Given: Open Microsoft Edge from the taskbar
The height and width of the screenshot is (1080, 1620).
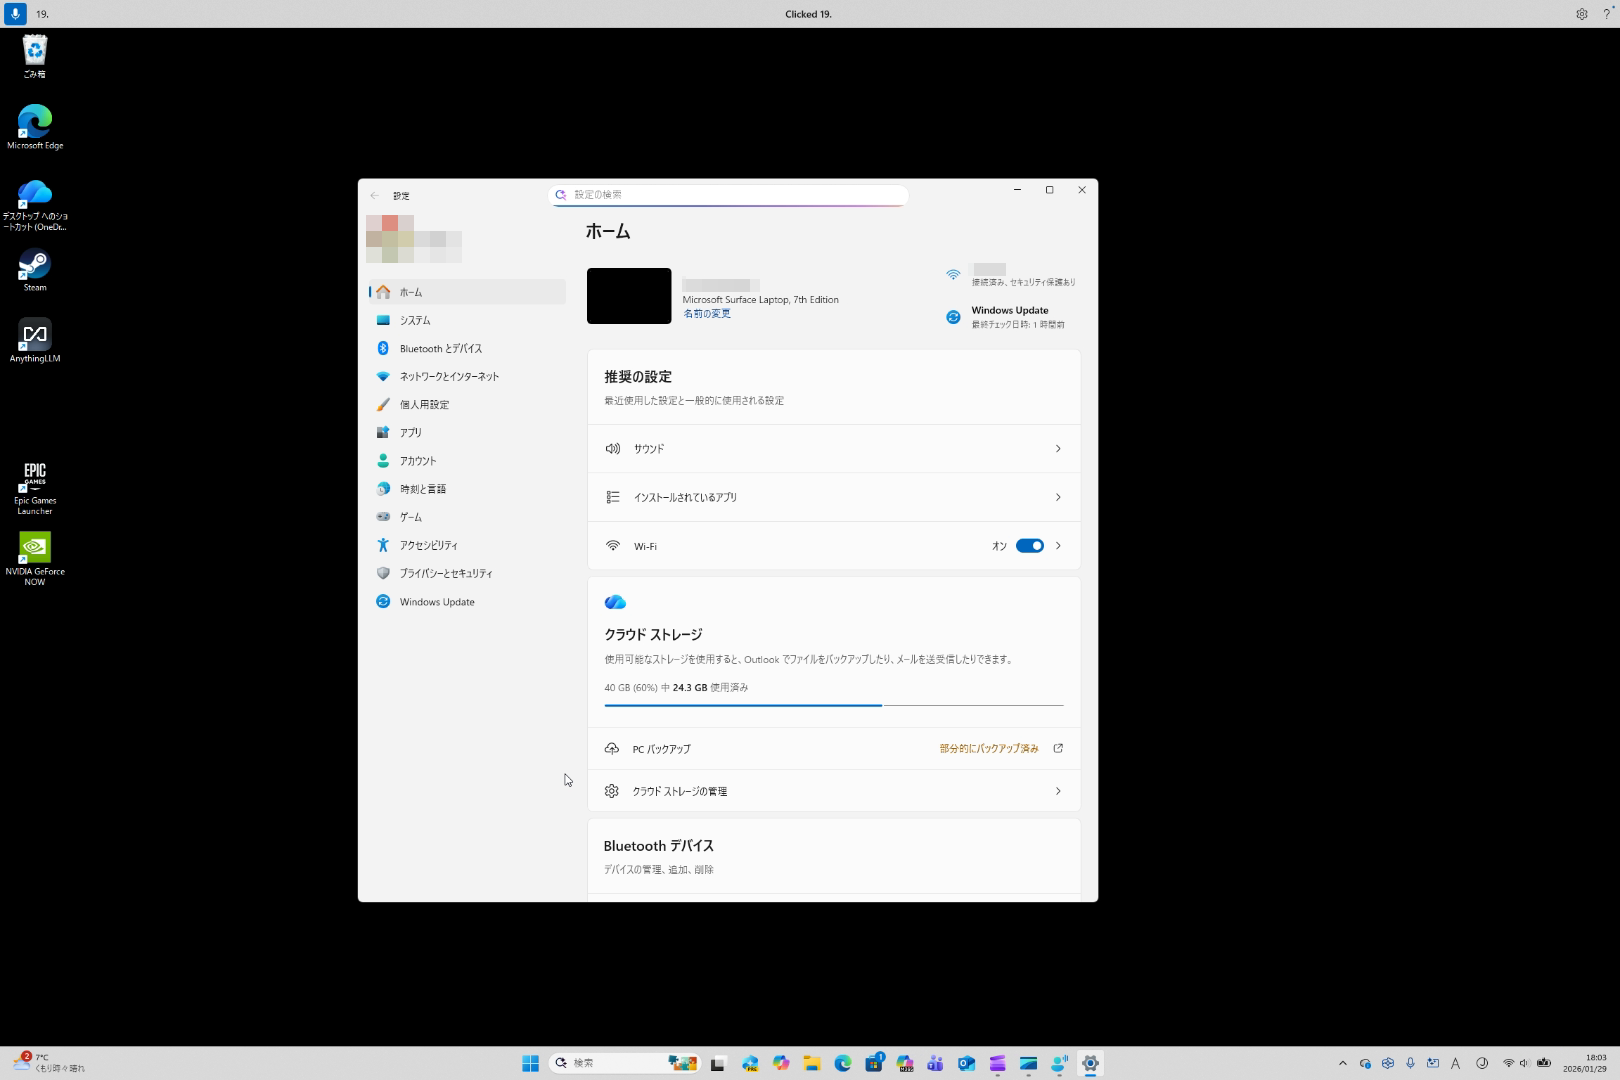Looking at the screenshot, I should click(843, 1063).
